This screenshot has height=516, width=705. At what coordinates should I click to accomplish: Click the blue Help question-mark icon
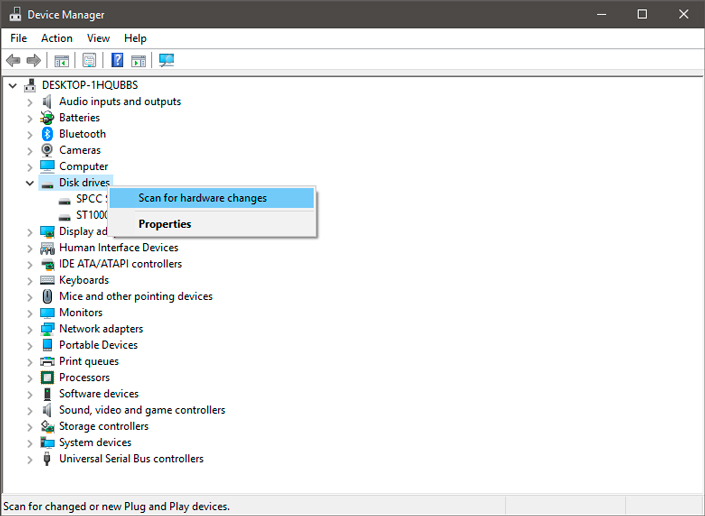(117, 60)
